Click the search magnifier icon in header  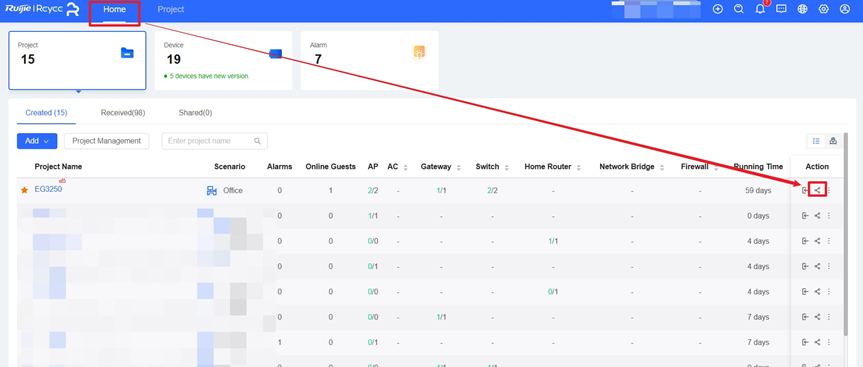(739, 9)
